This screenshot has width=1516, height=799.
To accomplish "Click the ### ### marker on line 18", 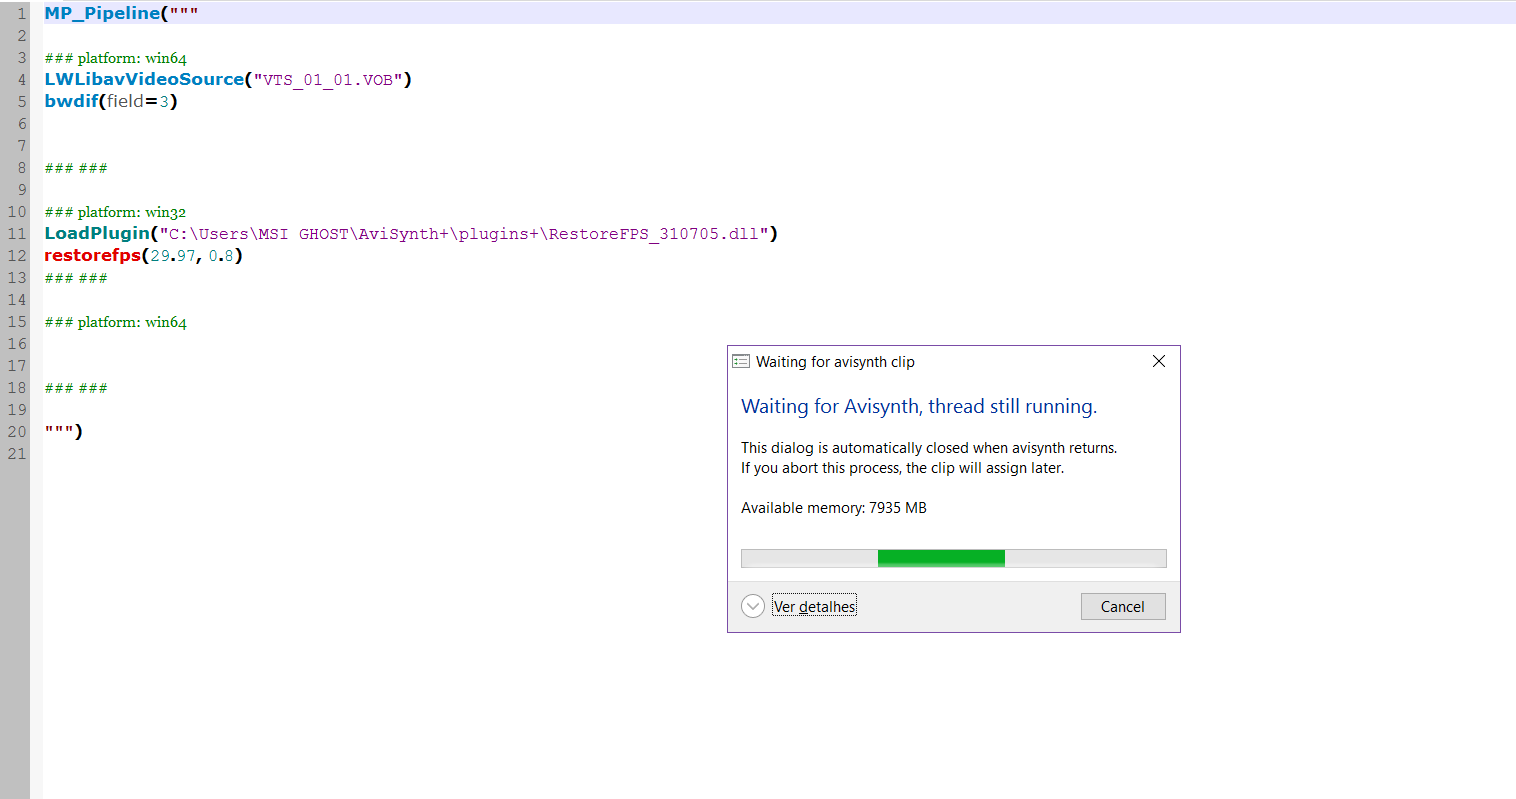I will pos(76,388).
